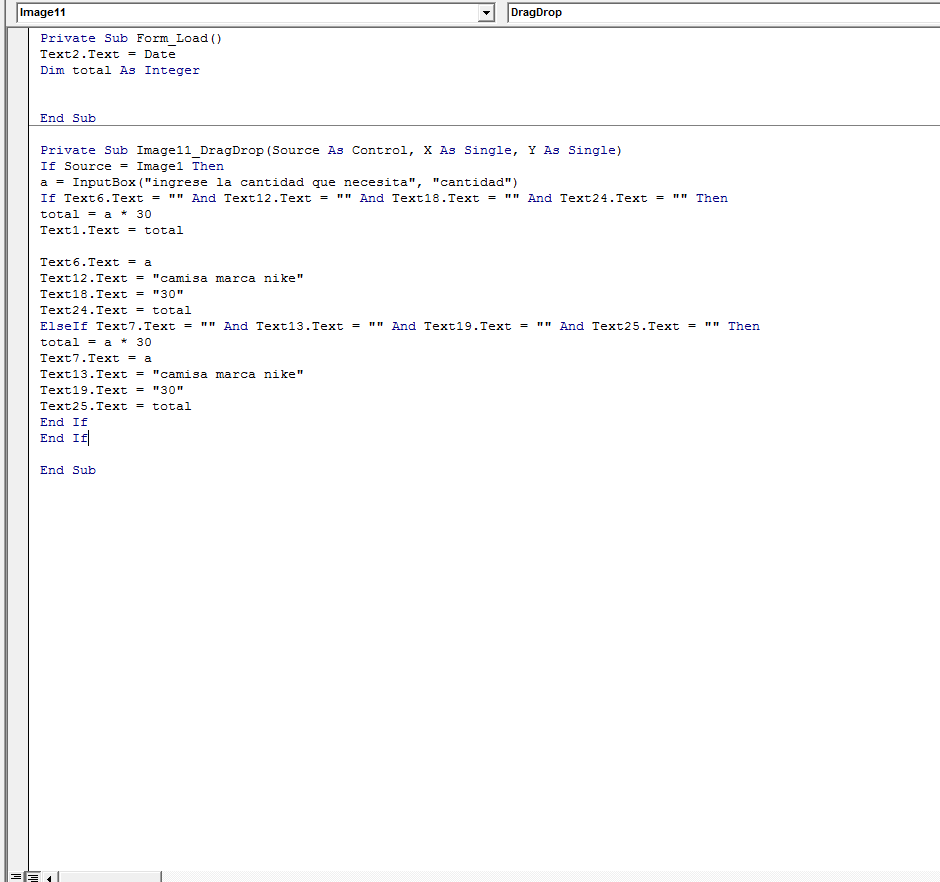
Task: Click the 'If Source = Image1 Then' line
Action: pyautogui.click(x=132, y=166)
